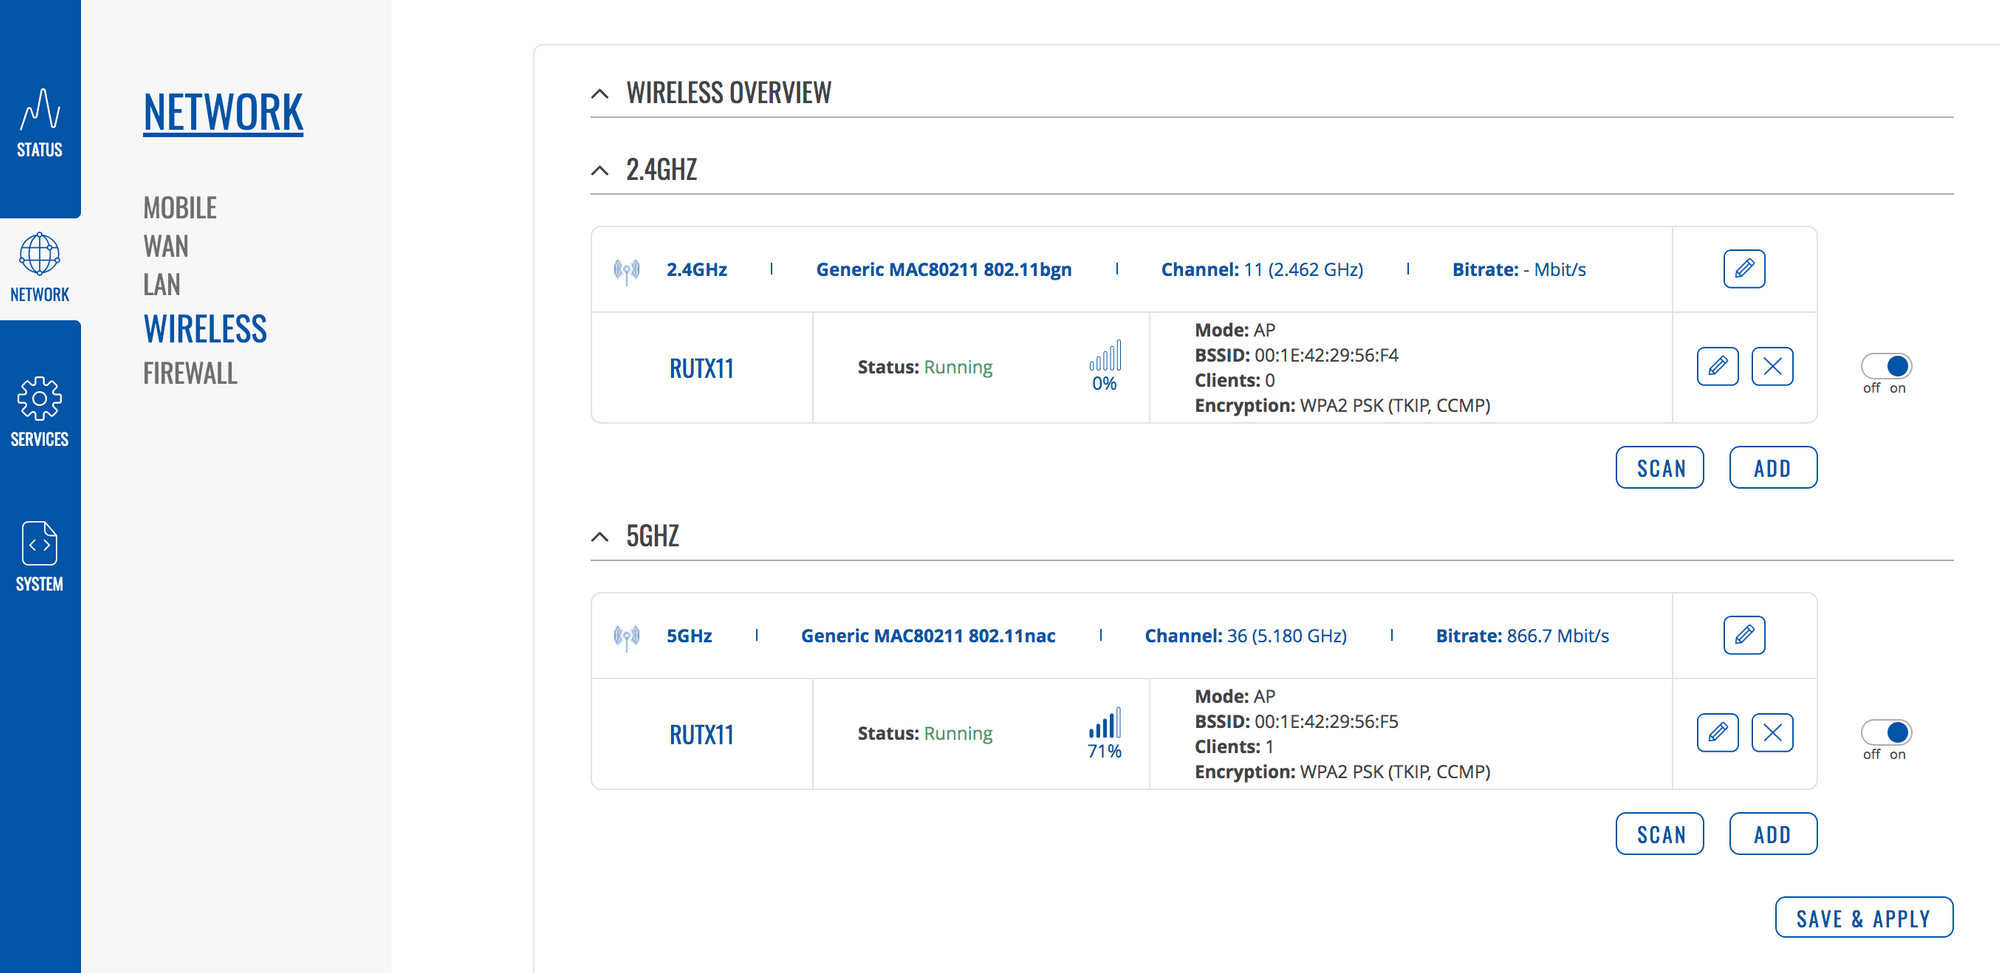Viewport: 2000px width, 973px height.
Task: Click the 2.4GHz band label
Action: pyautogui.click(x=697, y=270)
